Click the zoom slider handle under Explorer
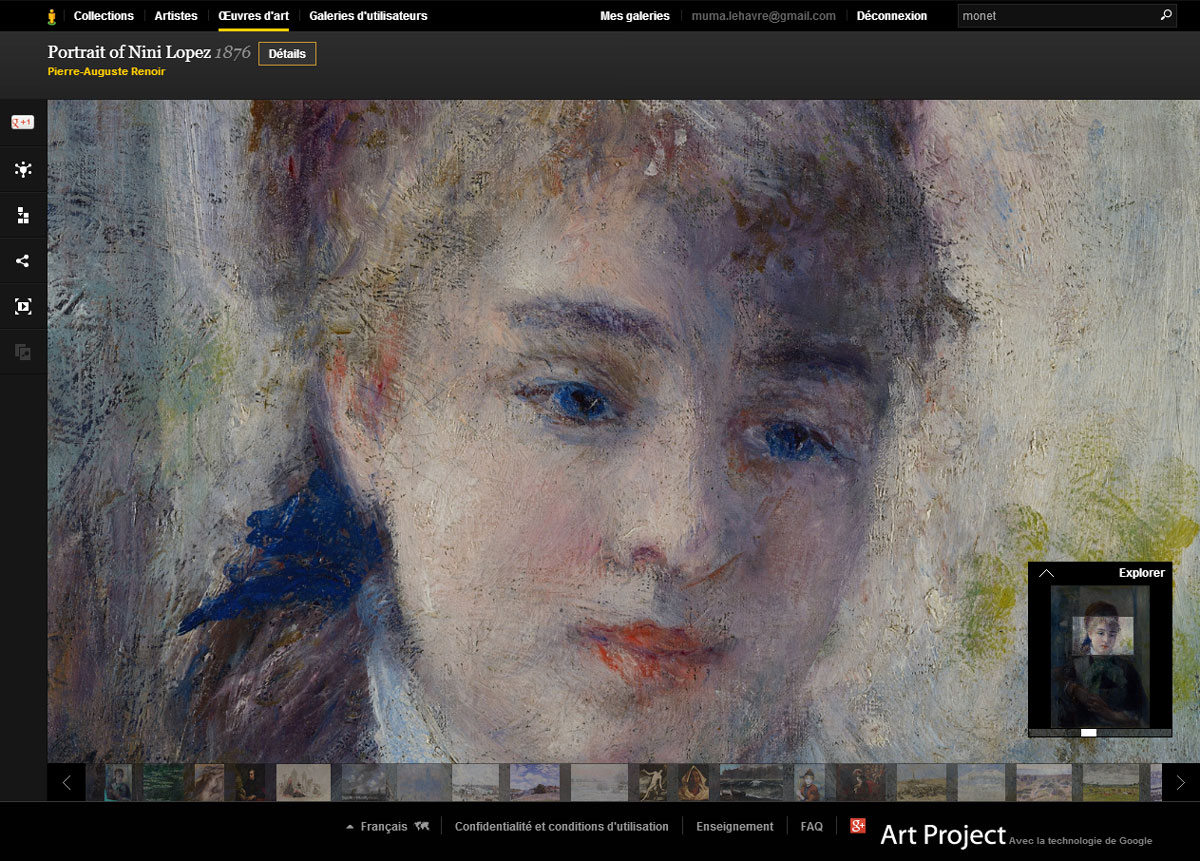 (x=1089, y=733)
